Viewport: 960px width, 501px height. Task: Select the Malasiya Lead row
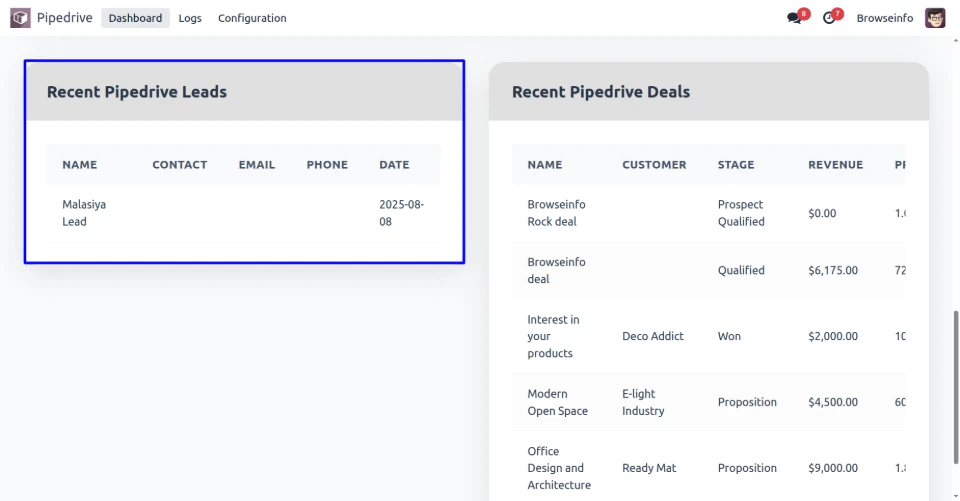84,213
